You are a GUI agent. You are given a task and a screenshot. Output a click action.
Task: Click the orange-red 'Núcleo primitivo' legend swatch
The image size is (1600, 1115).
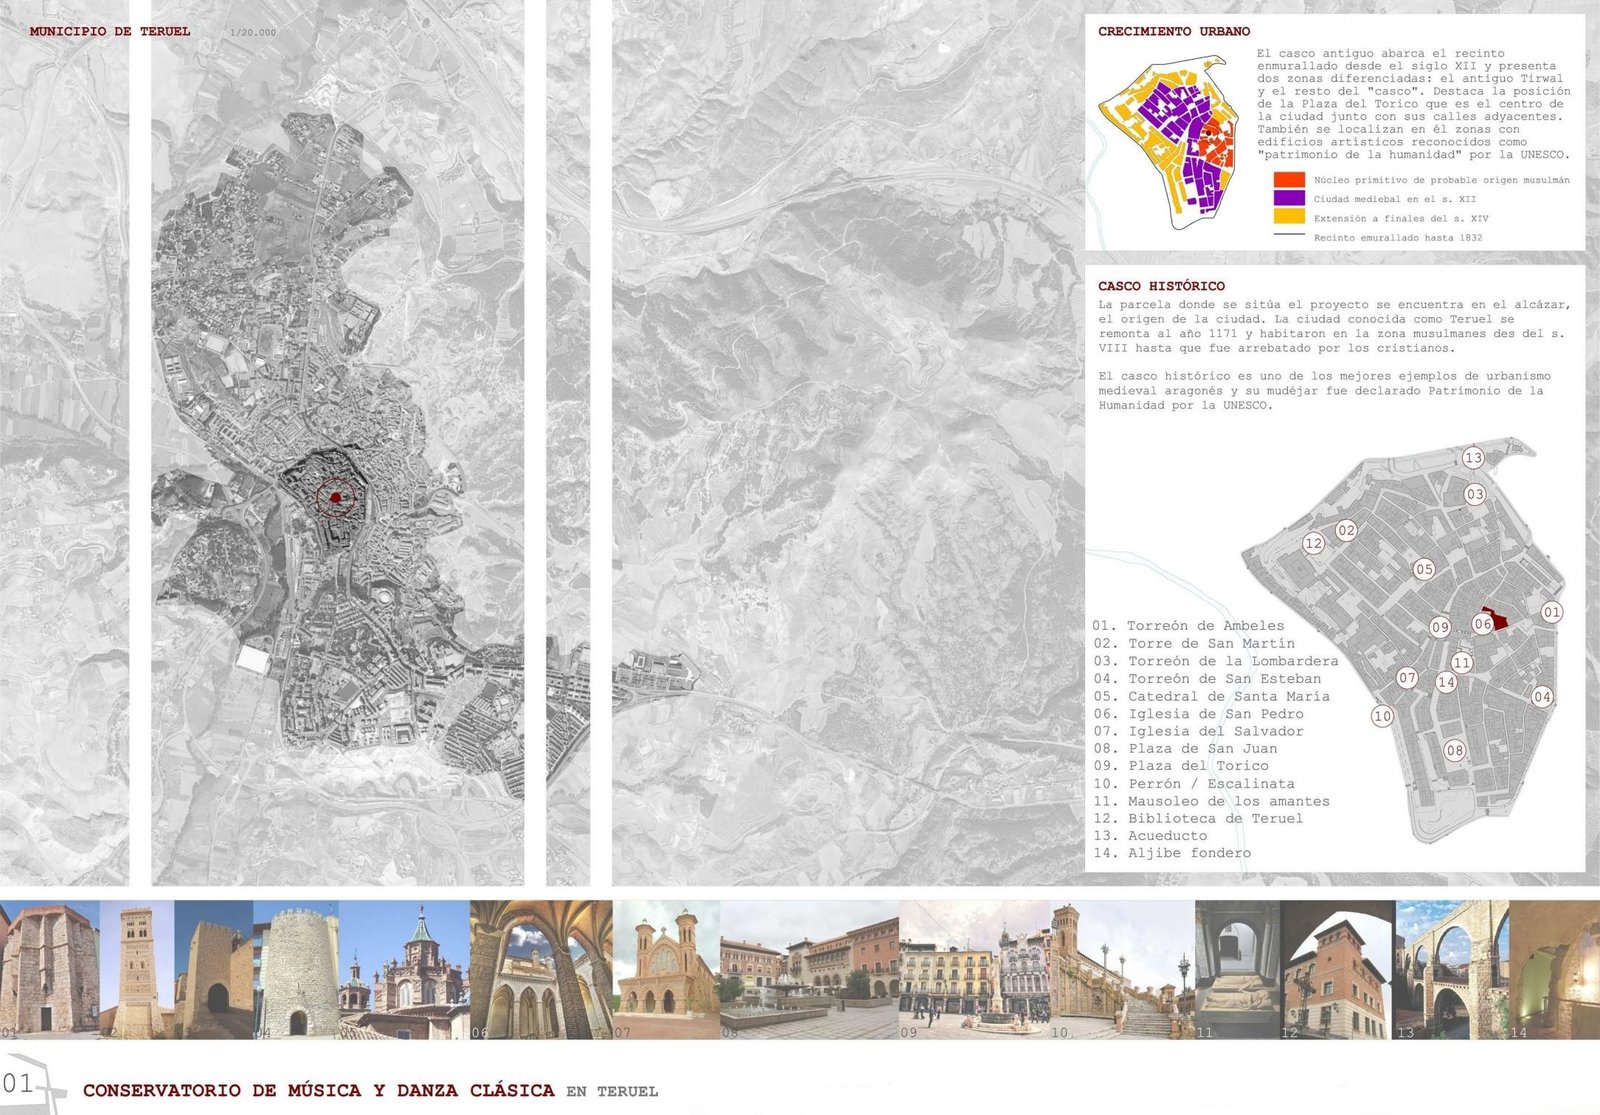(x=1289, y=180)
